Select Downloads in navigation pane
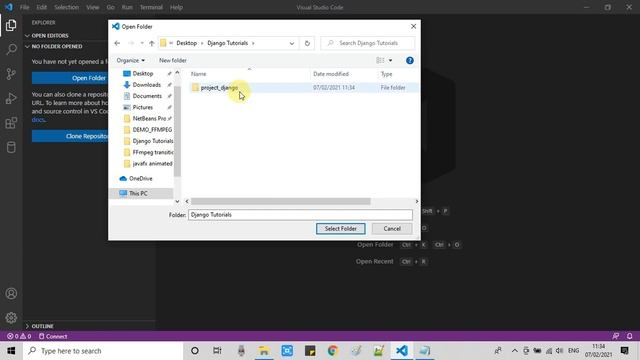 (x=147, y=84)
